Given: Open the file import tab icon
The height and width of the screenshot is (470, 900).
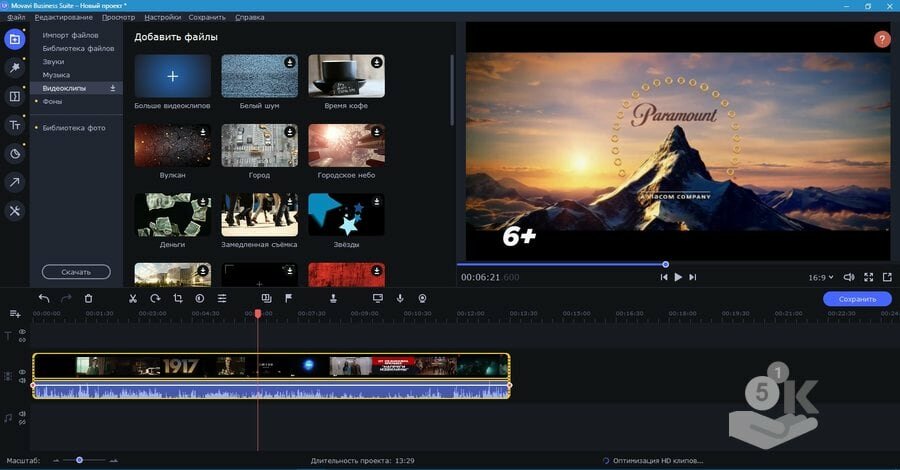Looking at the screenshot, I should (15, 39).
